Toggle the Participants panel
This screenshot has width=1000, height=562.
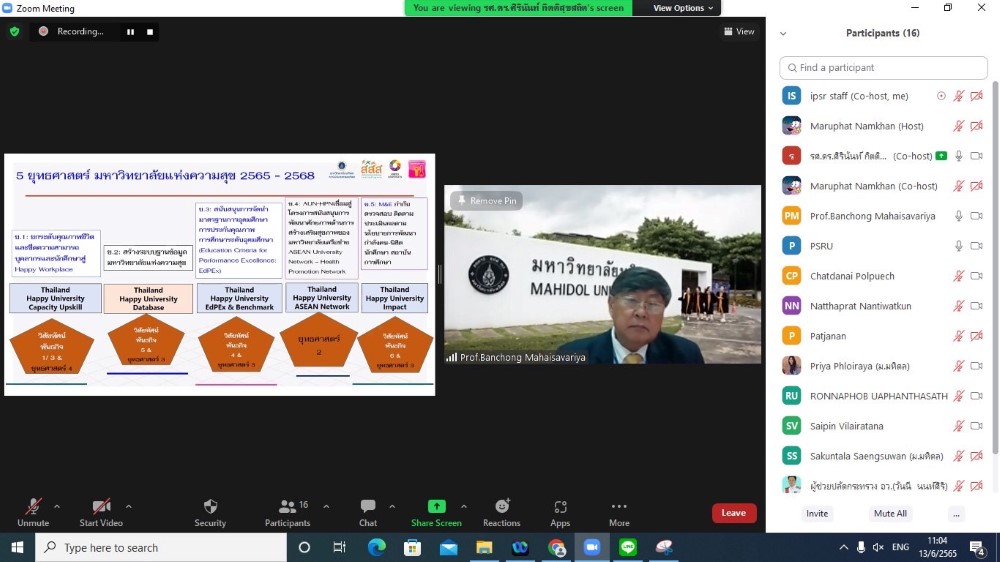pyautogui.click(x=287, y=507)
